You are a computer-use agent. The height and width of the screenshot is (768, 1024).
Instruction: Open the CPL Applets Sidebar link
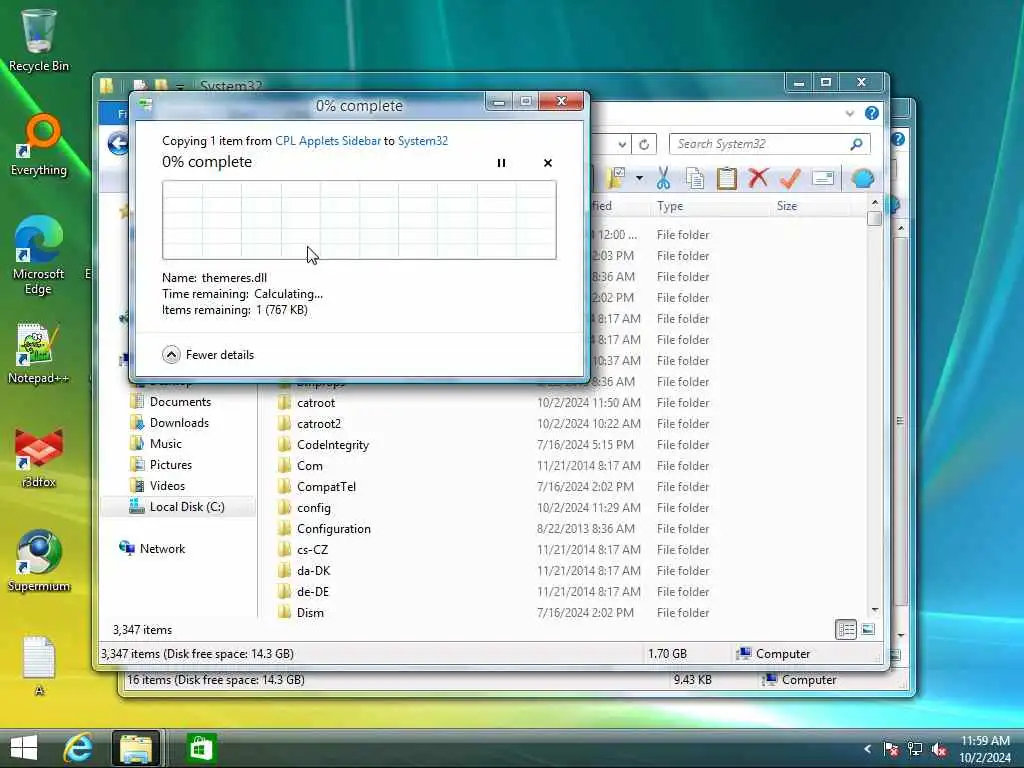pos(328,140)
